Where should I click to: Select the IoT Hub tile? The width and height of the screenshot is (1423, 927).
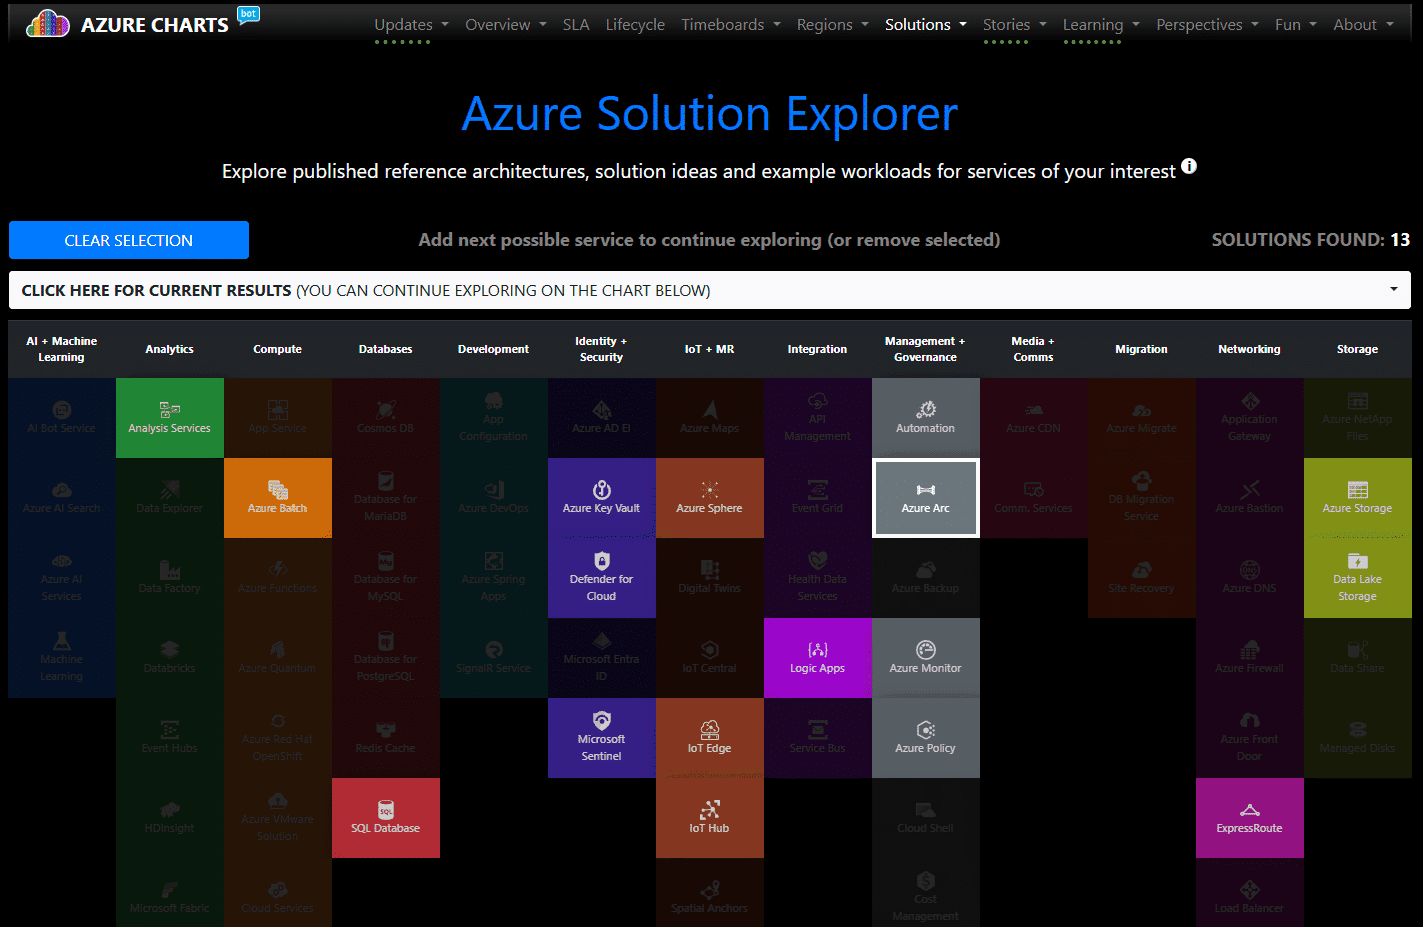(709, 818)
